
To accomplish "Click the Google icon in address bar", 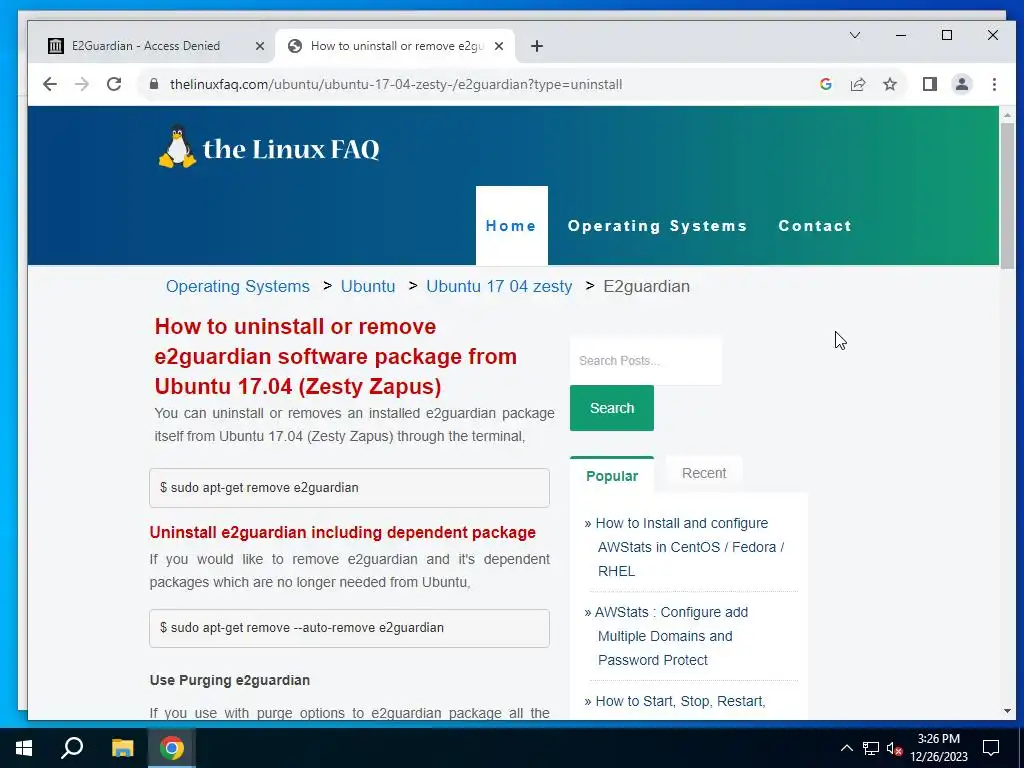I will 825,84.
